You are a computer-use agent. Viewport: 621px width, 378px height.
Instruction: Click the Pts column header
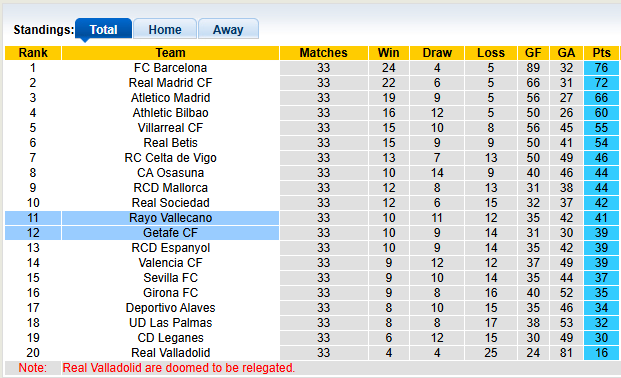601,53
